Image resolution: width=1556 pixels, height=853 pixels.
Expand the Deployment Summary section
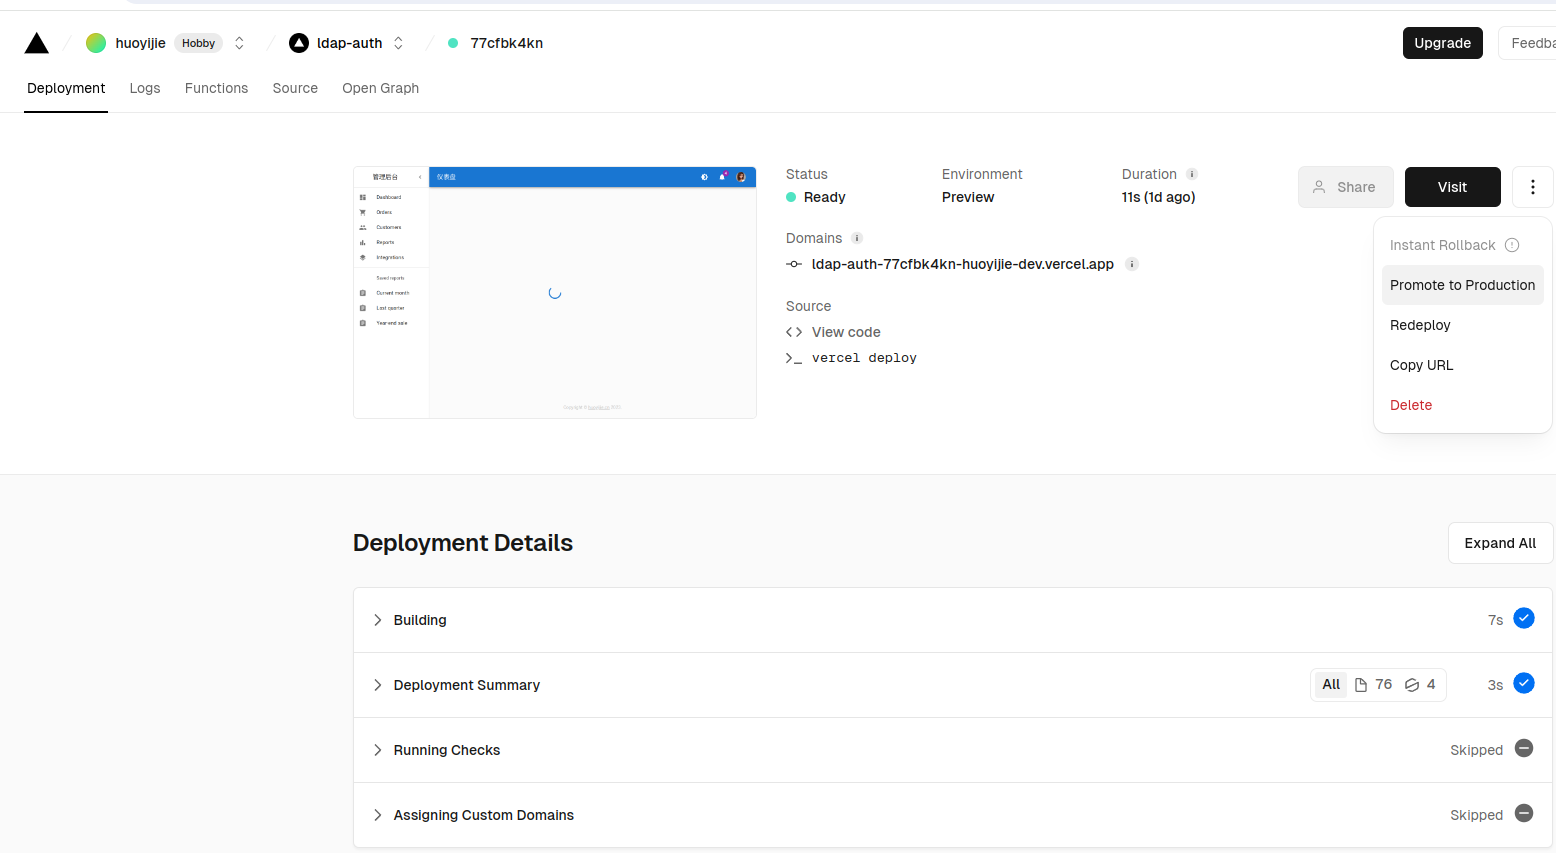click(378, 685)
